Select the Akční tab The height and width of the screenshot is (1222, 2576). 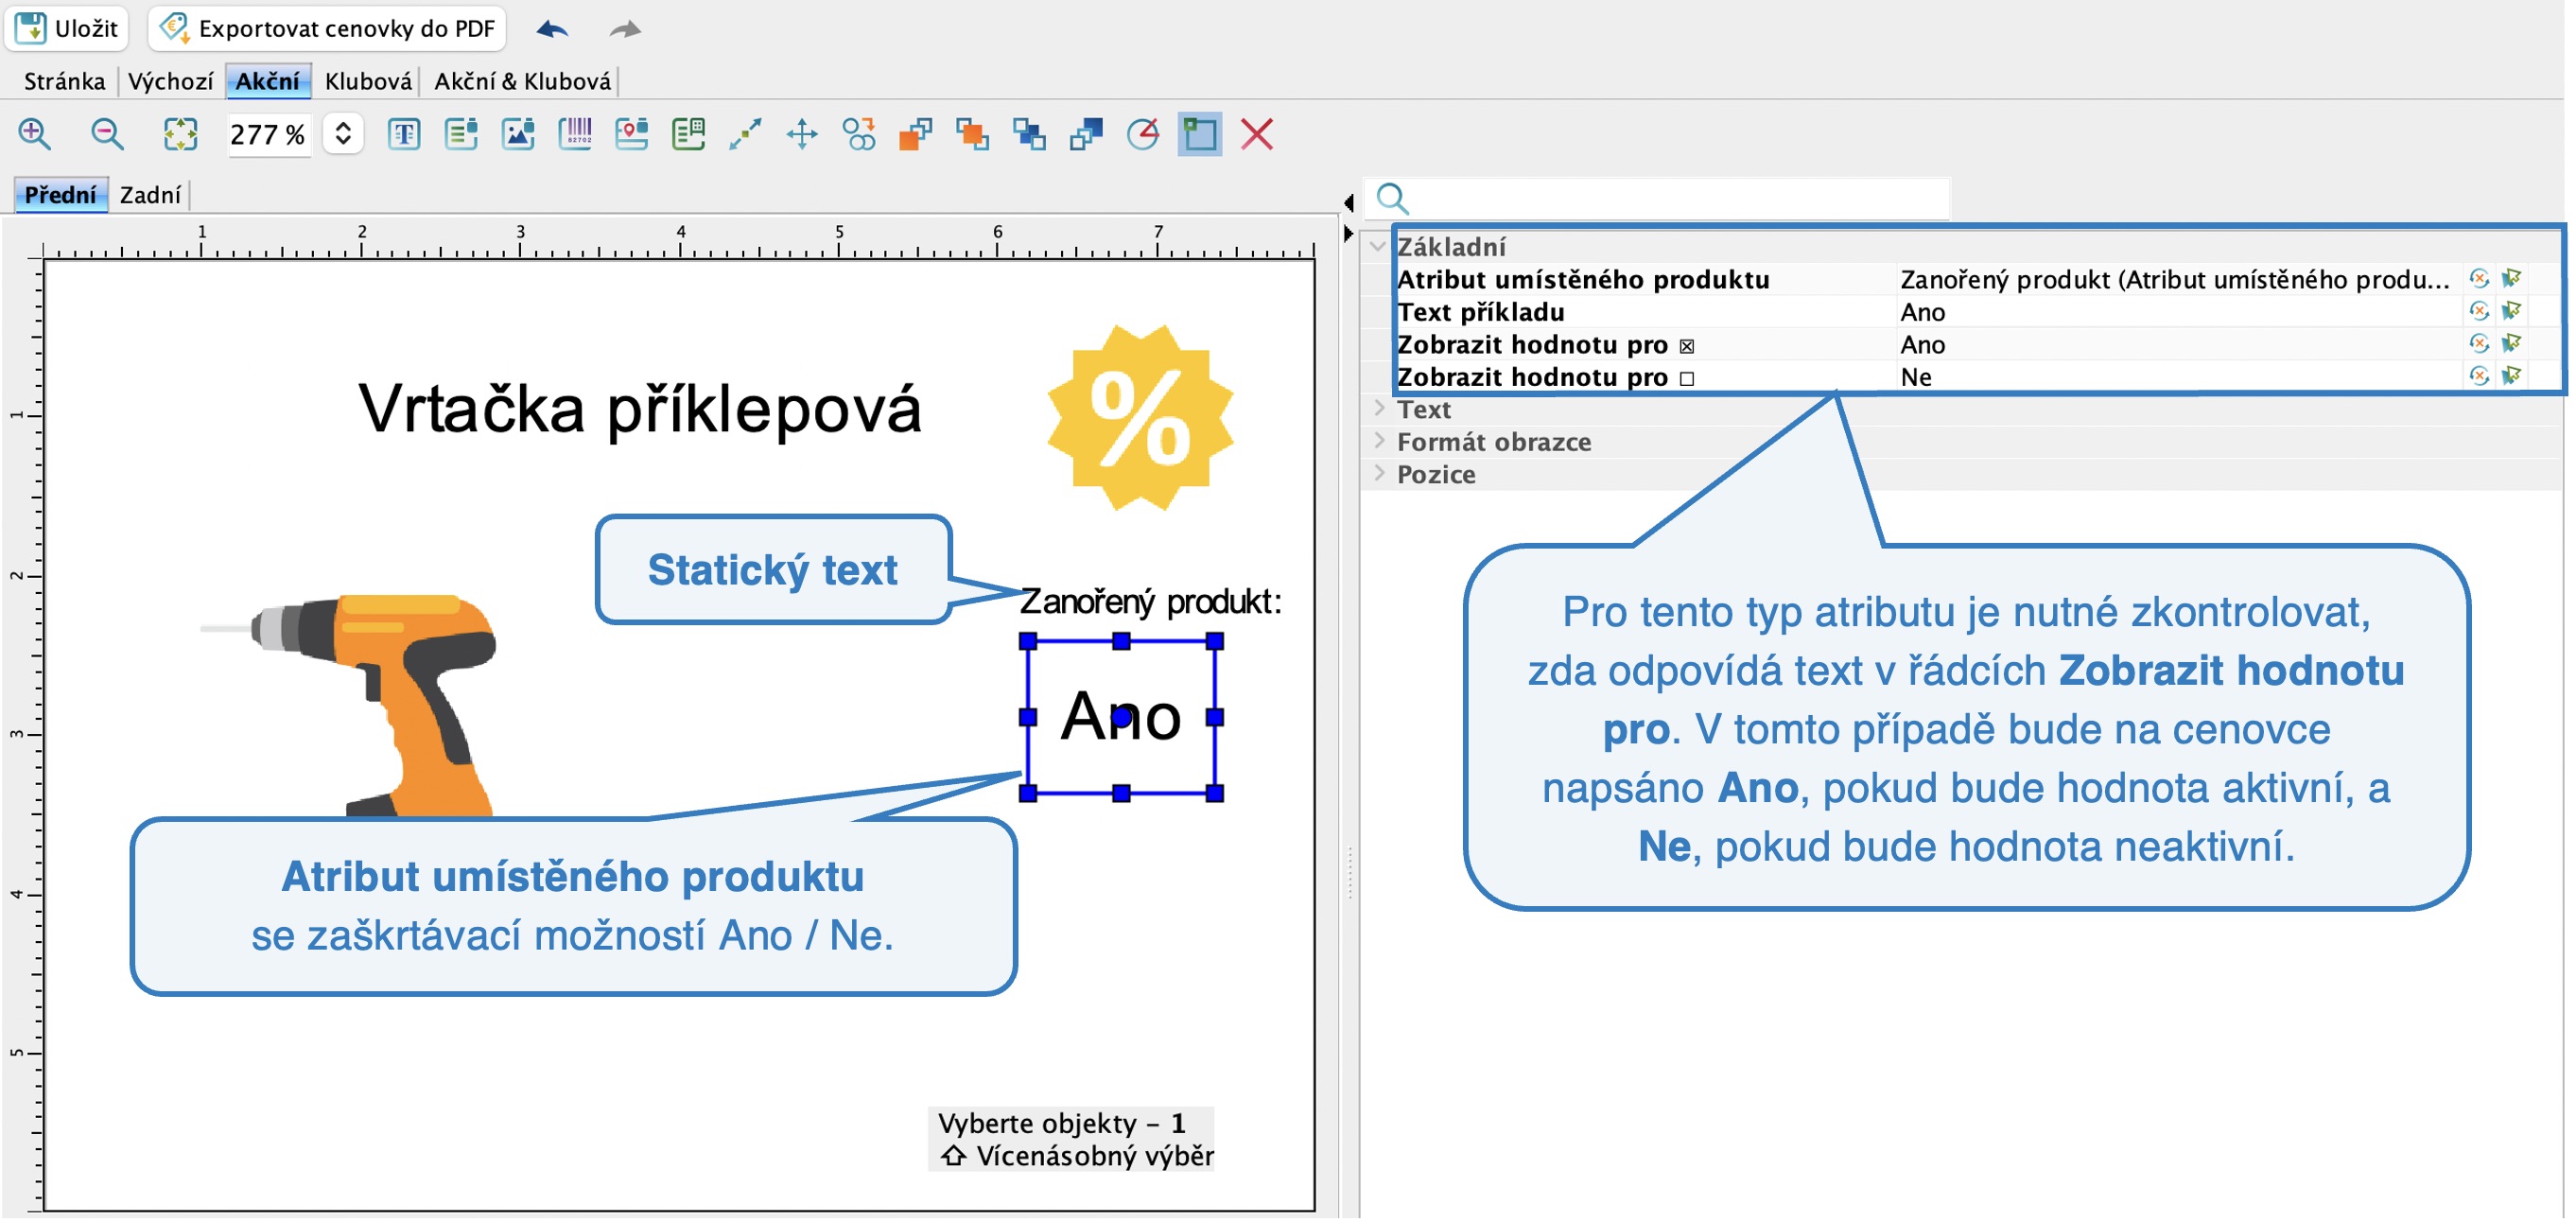coord(268,81)
